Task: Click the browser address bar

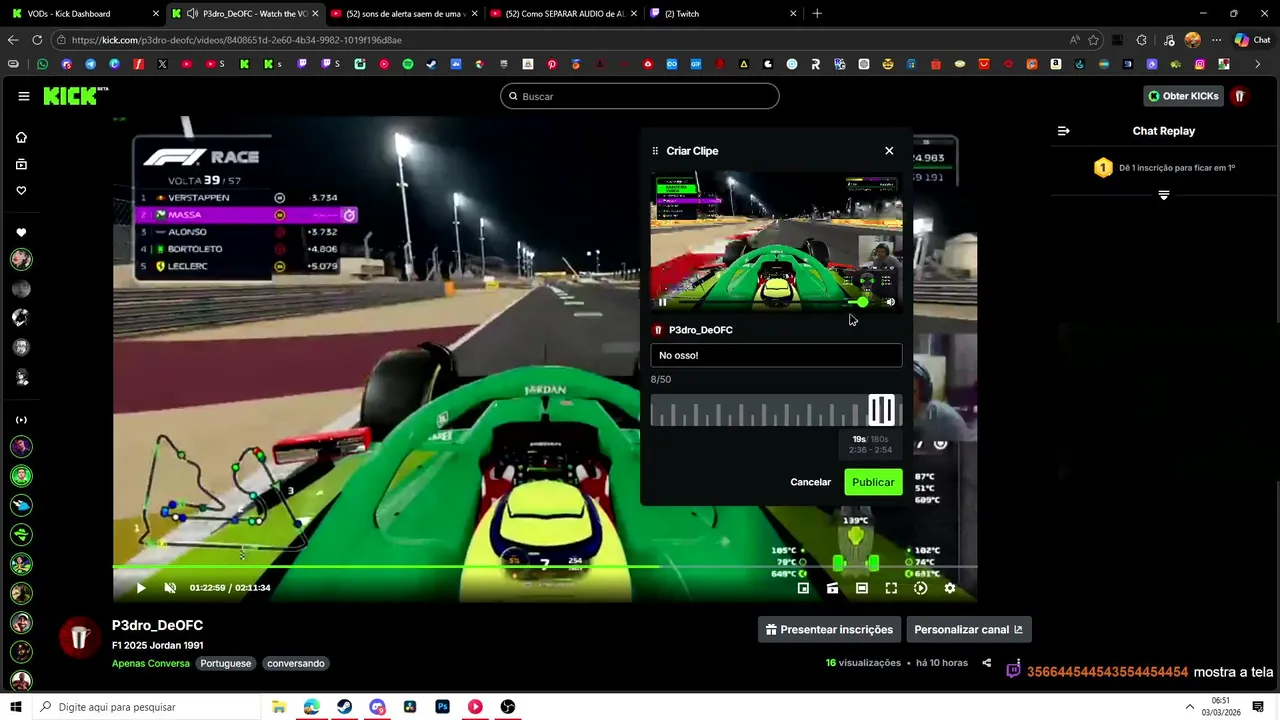Action: point(560,40)
